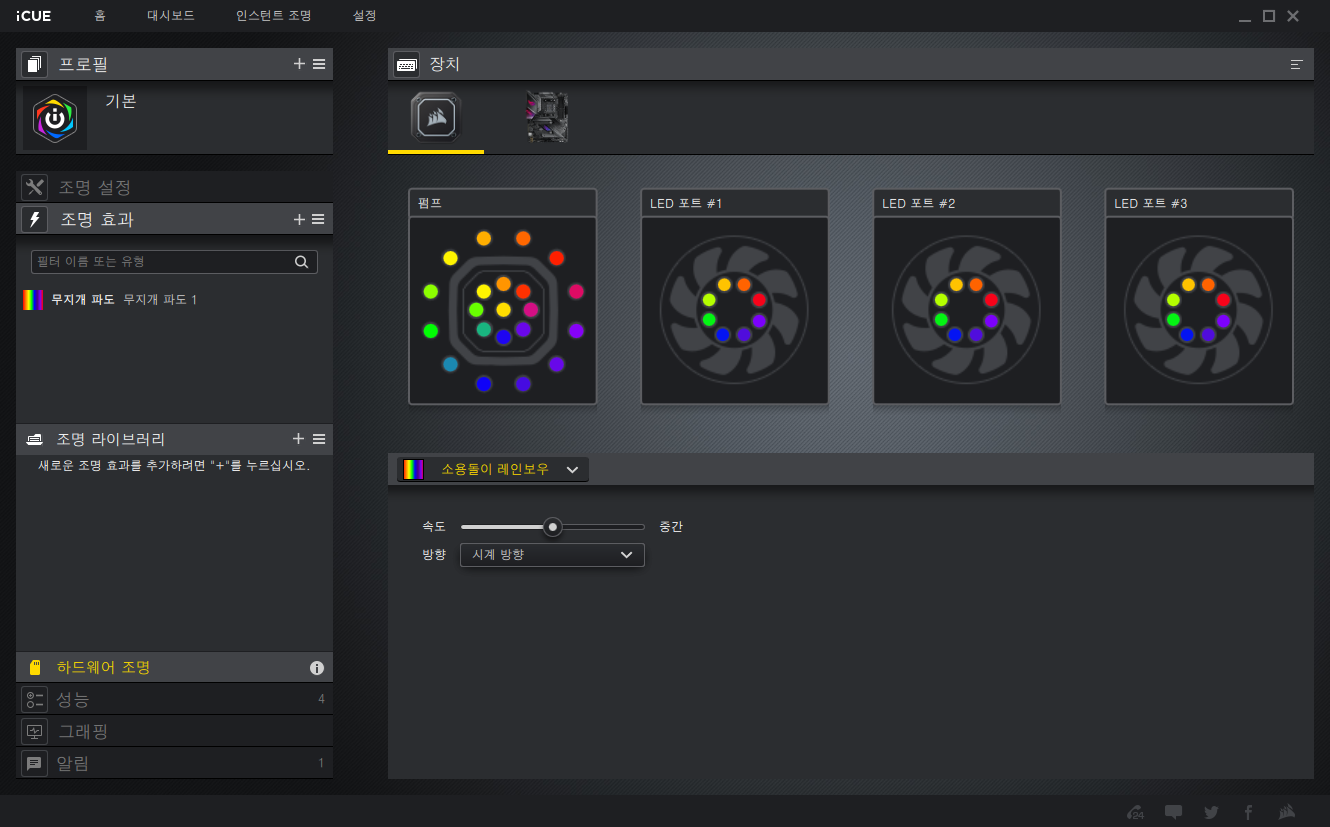Click the 프로필 panel header icon
The height and width of the screenshot is (827, 1330).
pos(34,65)
